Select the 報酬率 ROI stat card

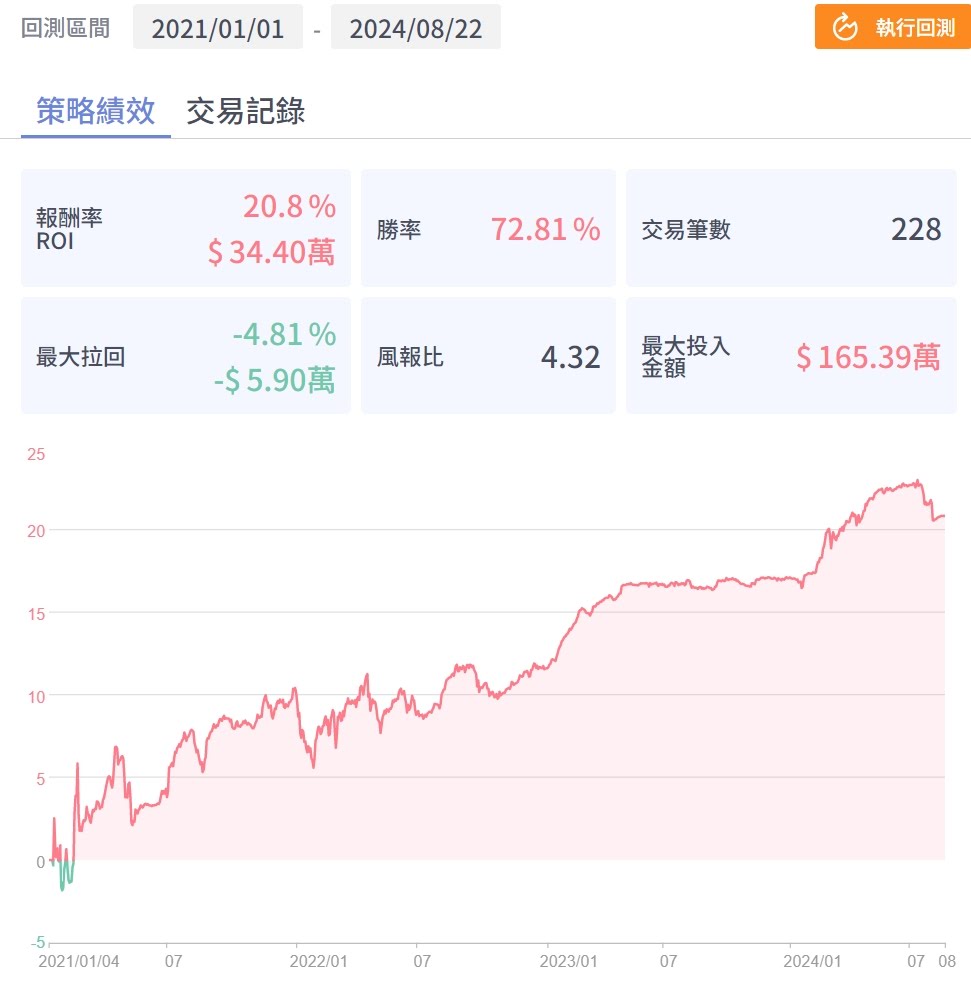(186, 229)
